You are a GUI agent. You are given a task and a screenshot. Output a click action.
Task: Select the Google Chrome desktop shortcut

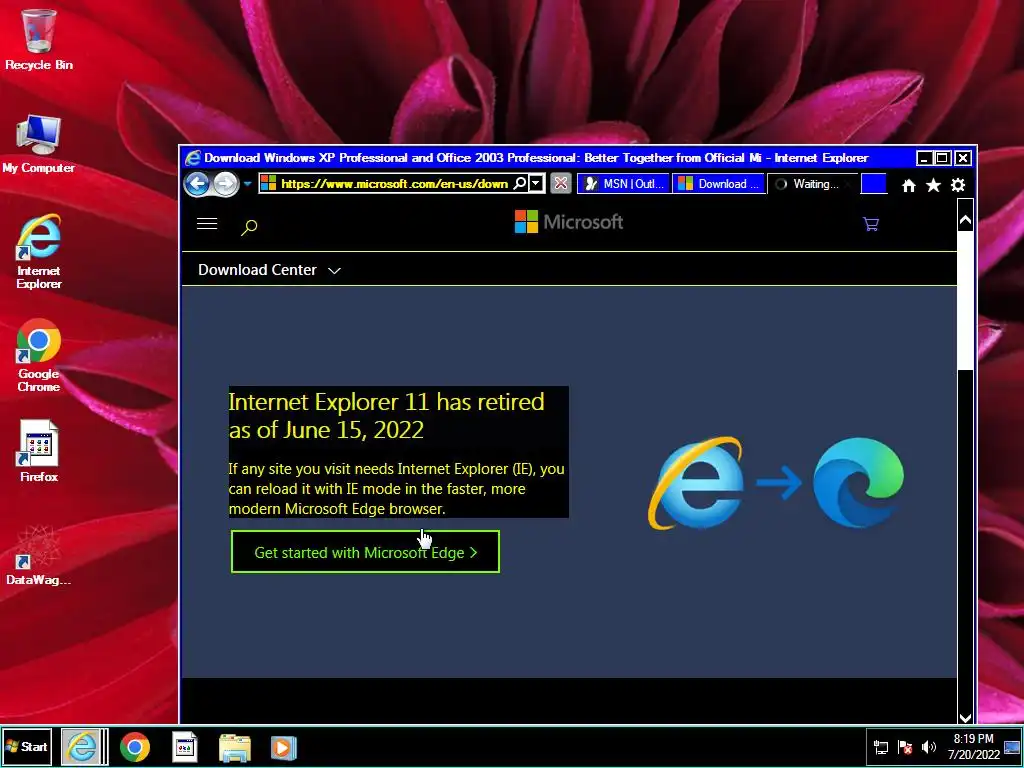click(39, 355)
